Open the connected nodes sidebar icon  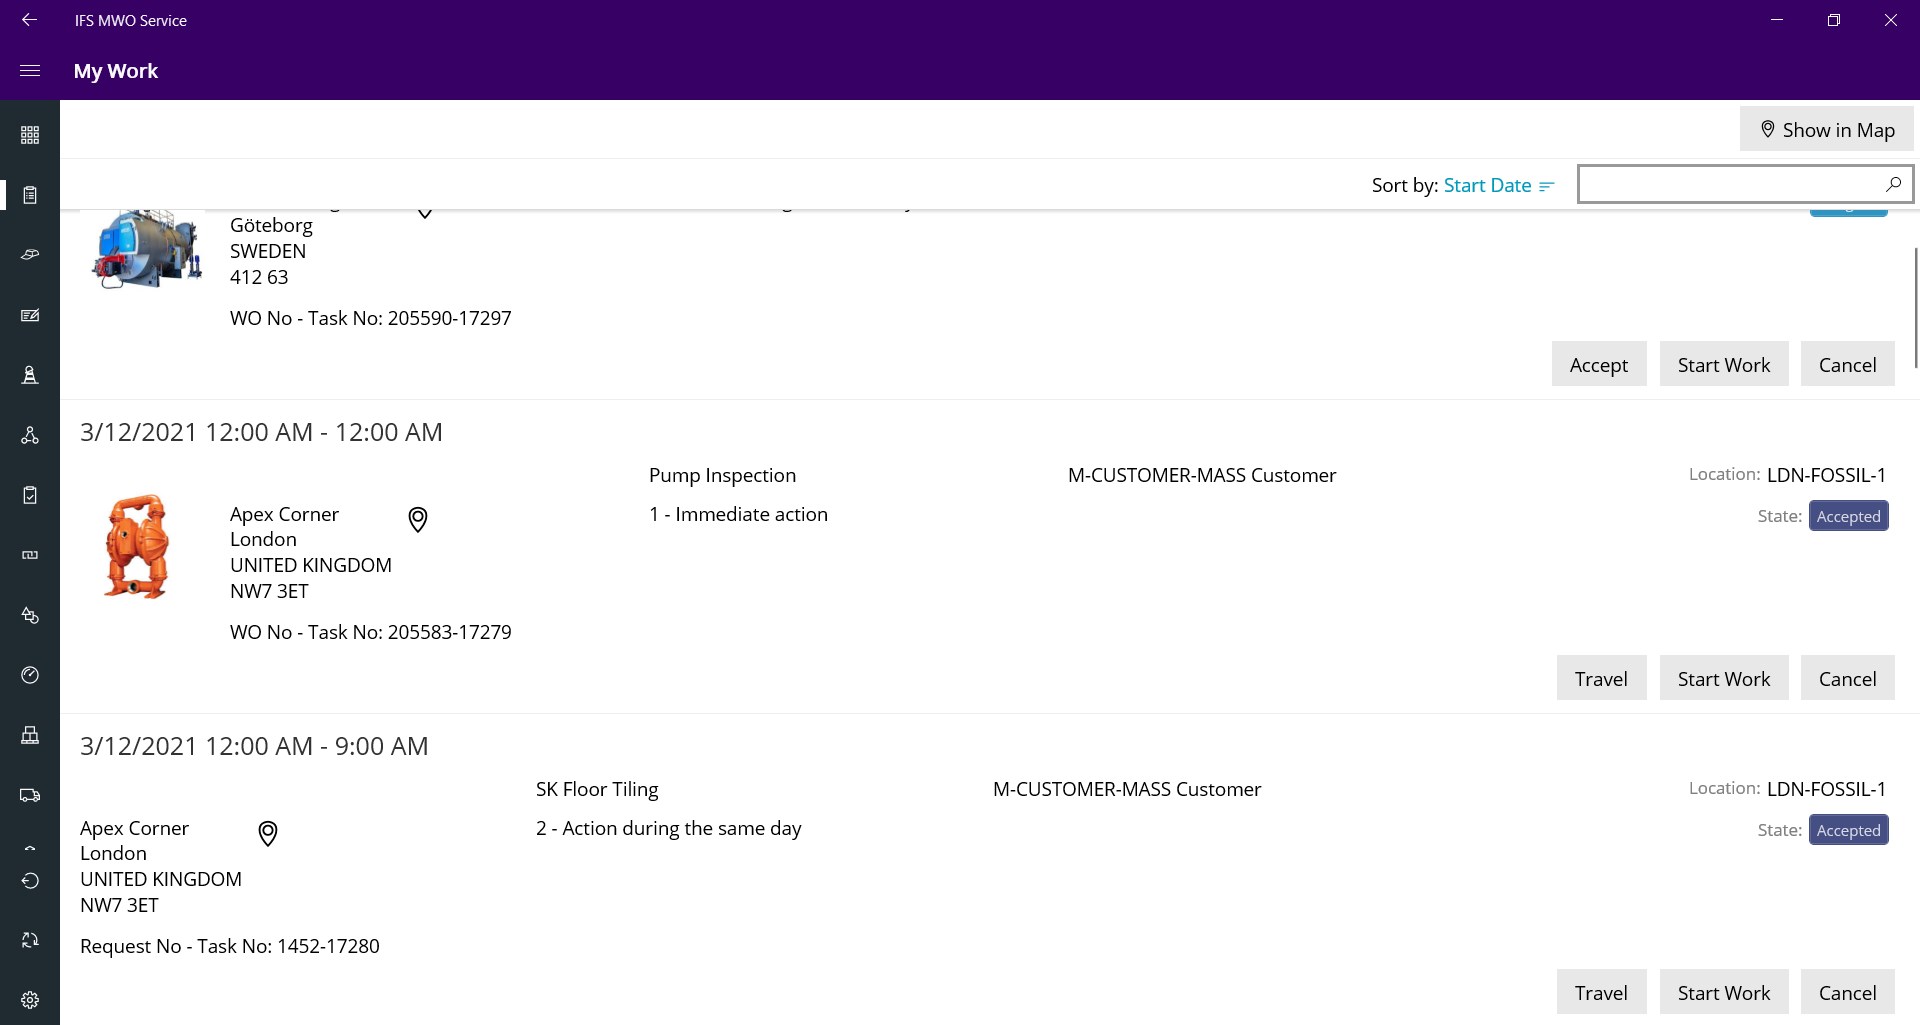point(30,435)
